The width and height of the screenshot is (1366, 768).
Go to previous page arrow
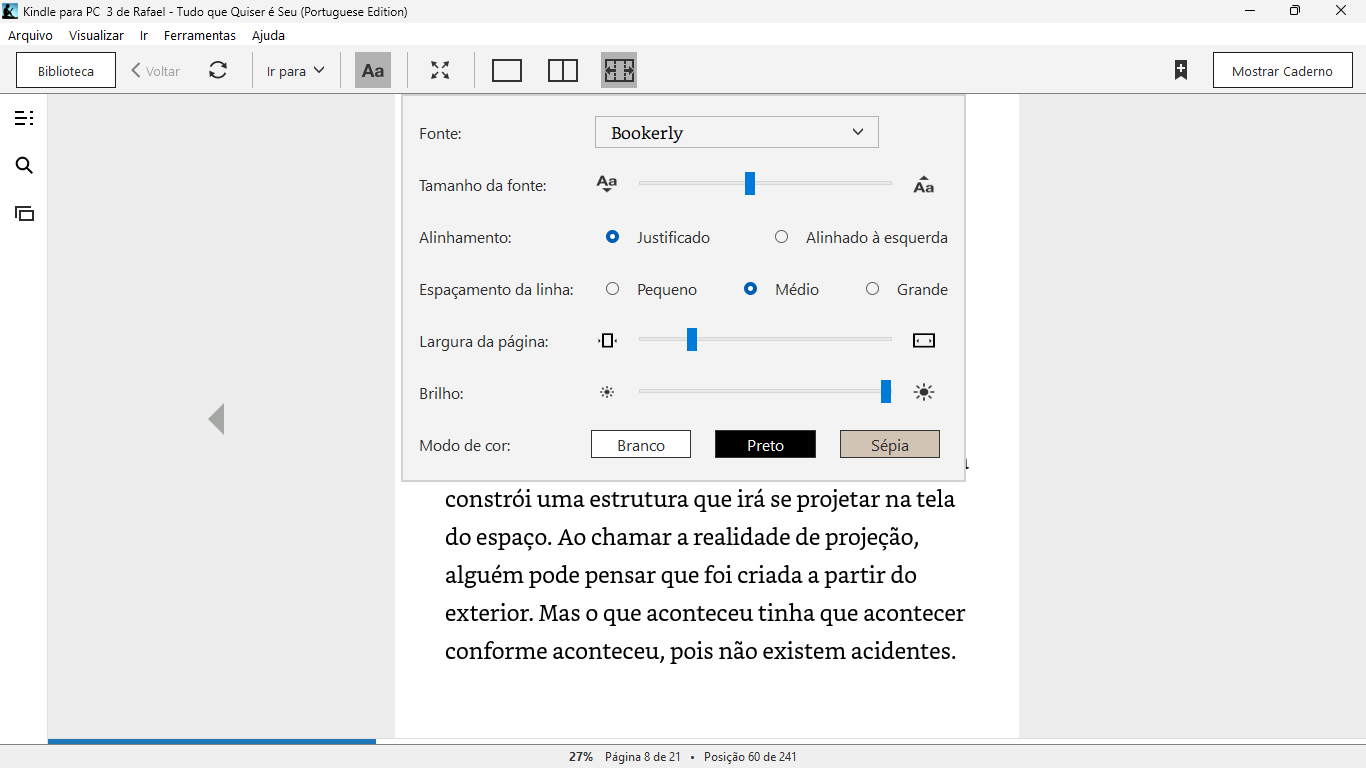point(216,419)
